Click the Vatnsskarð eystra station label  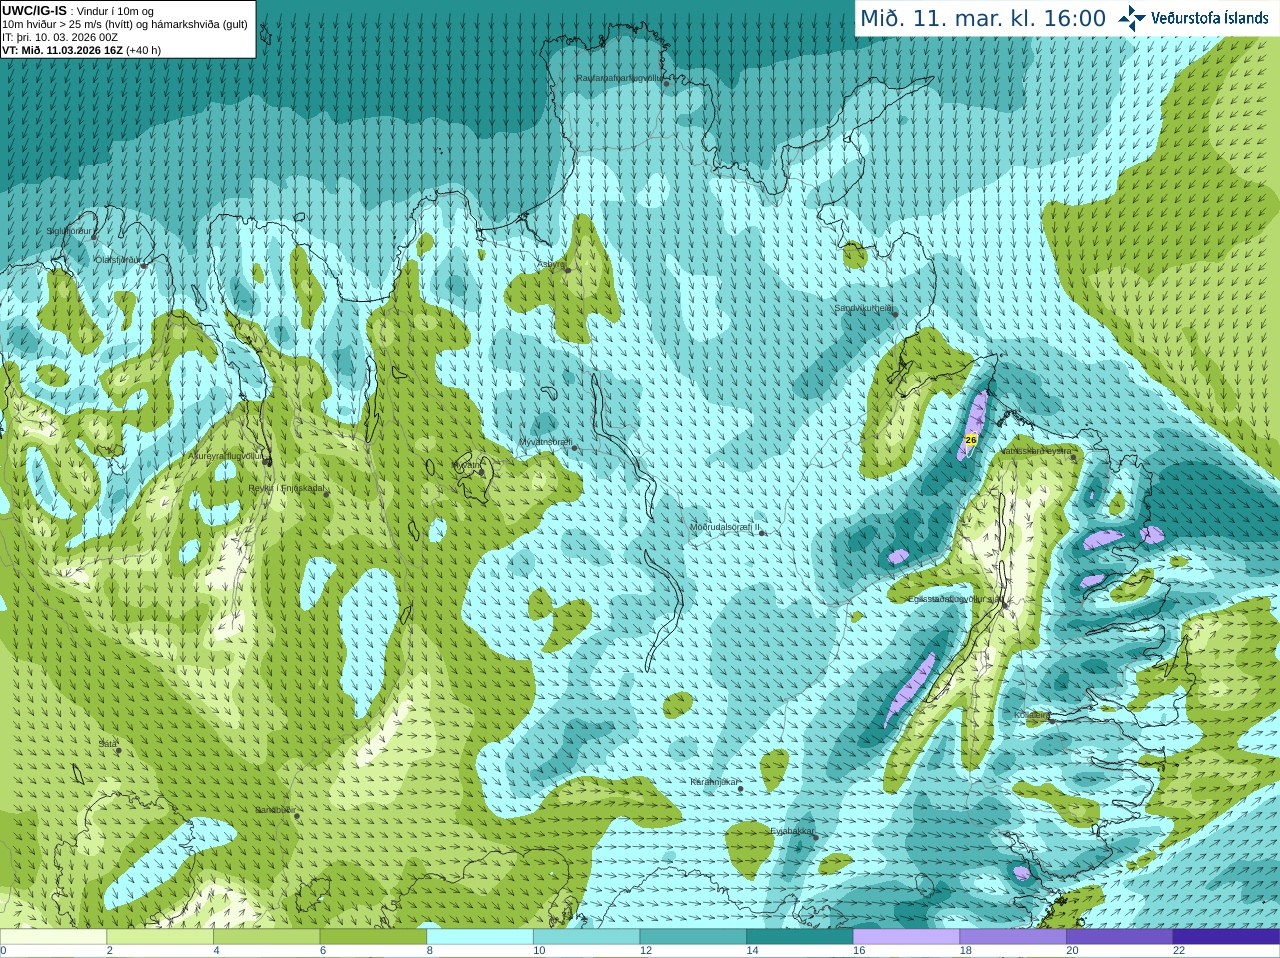[x=1035, y=451]
